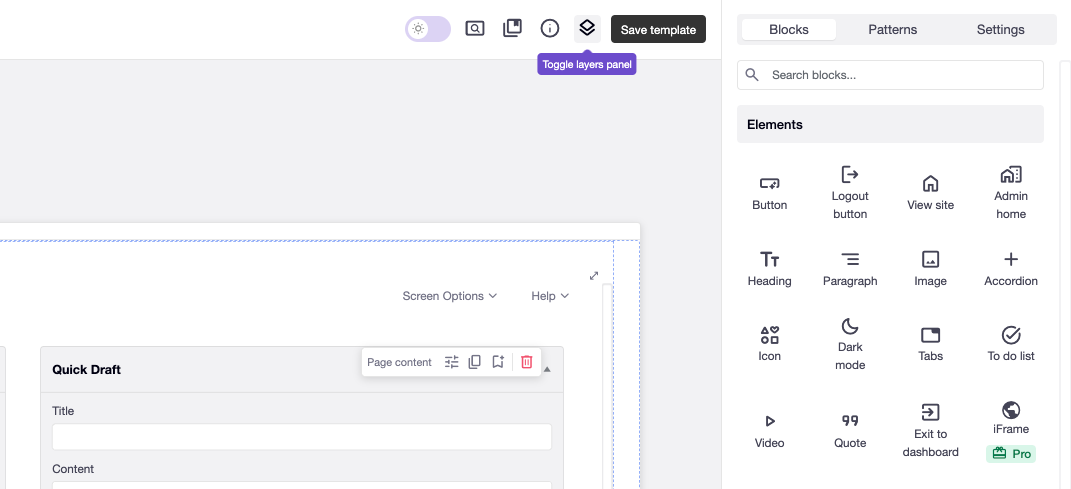Open Page content block settings sliders
The width and height of the screenshot is (1071, 489).
click(x=452, y=362)
